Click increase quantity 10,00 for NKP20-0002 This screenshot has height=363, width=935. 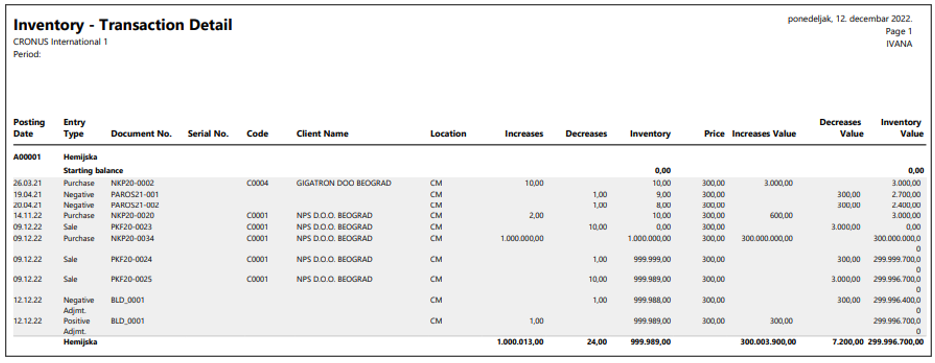534,183
